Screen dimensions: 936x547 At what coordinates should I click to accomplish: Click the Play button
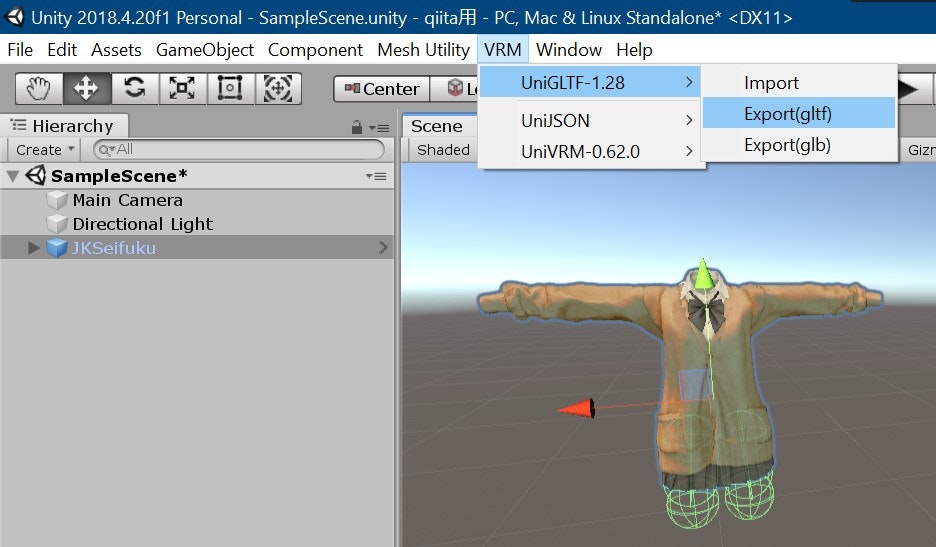click(x=911, y=90)
